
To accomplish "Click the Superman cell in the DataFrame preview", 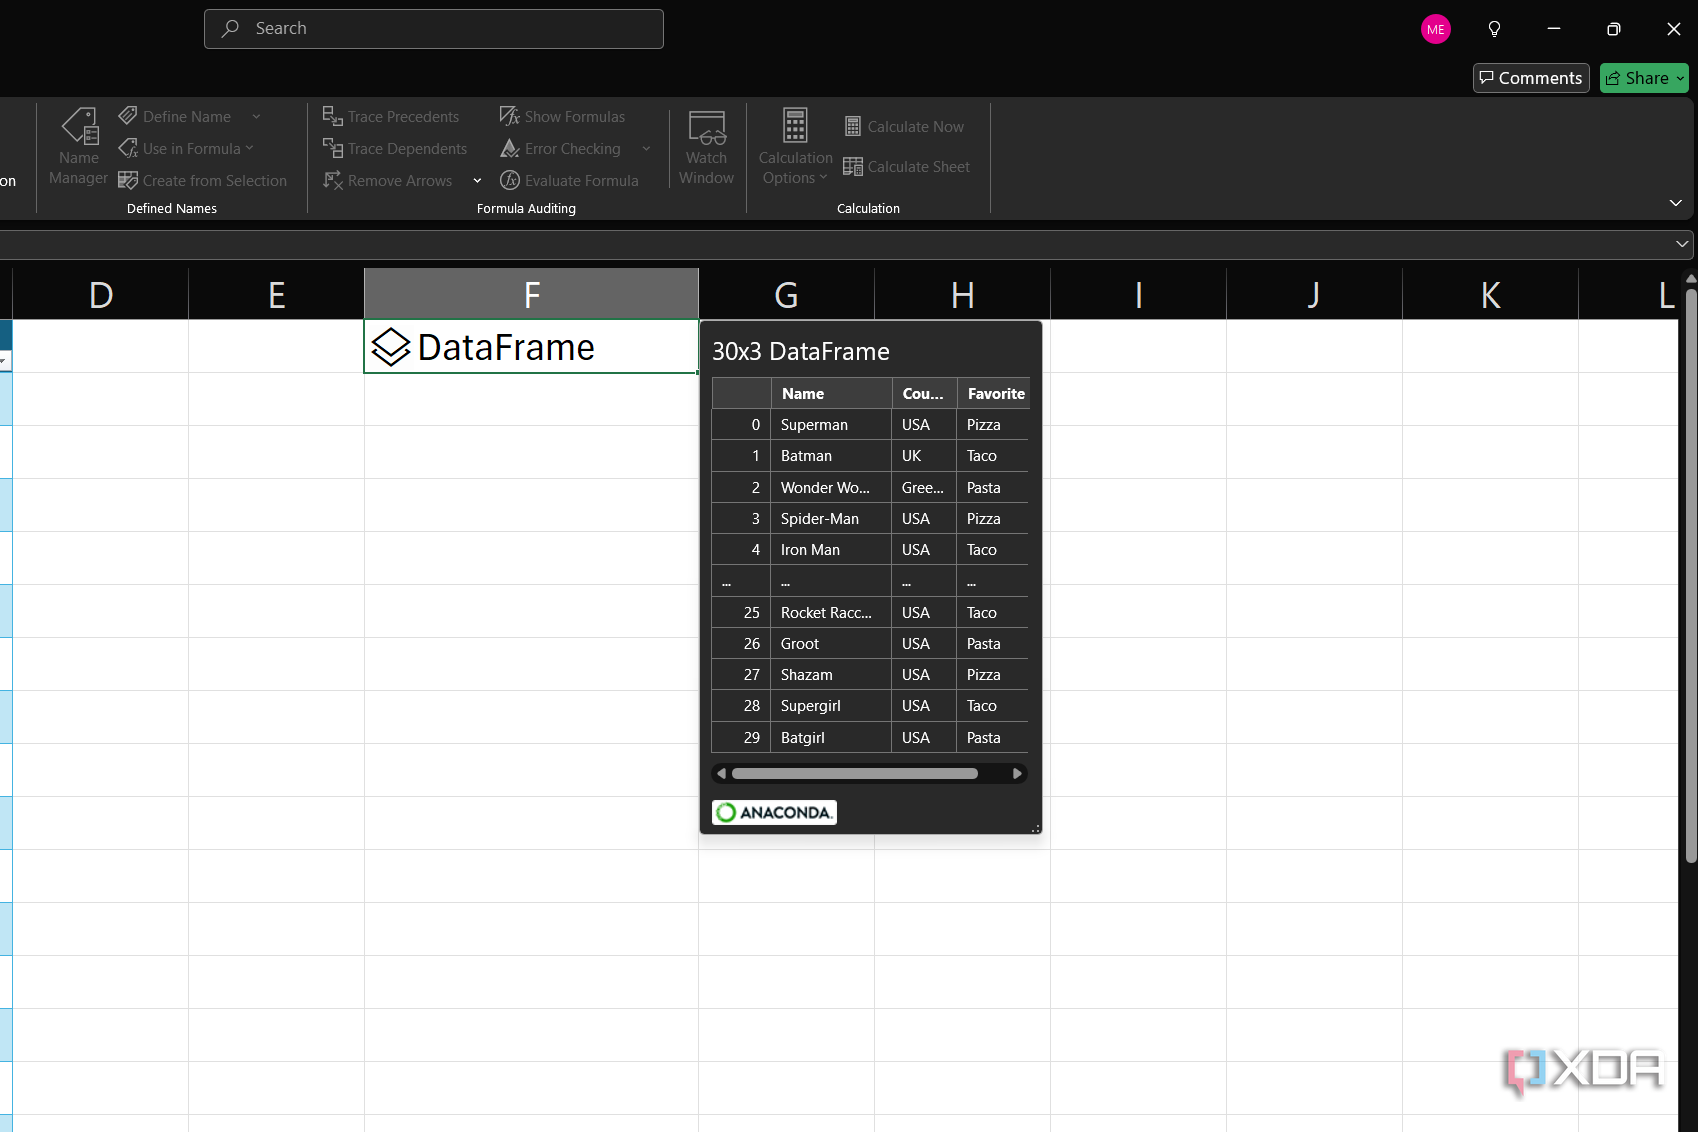I will [831, 424].
